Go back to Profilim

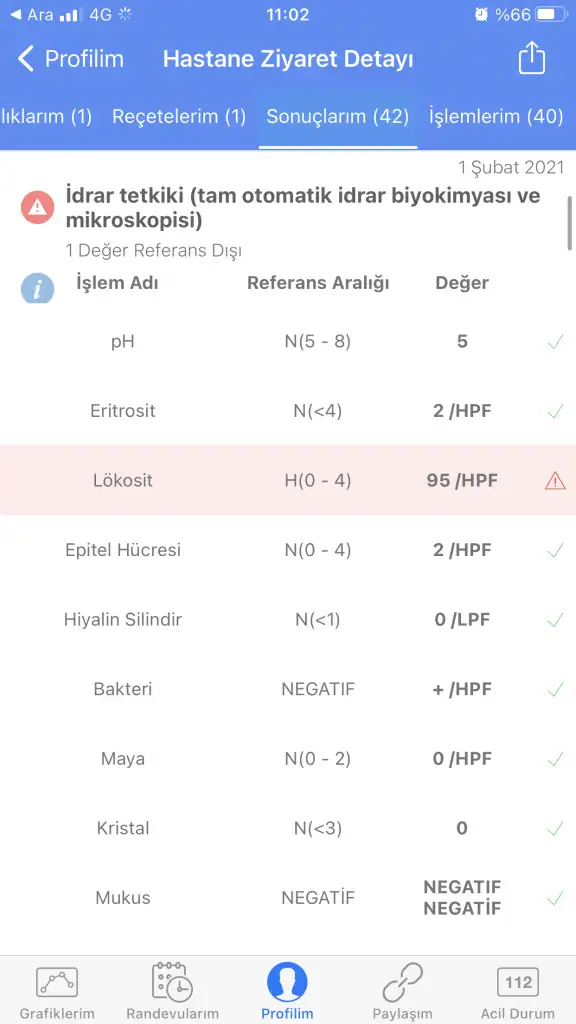click(70, 59)
